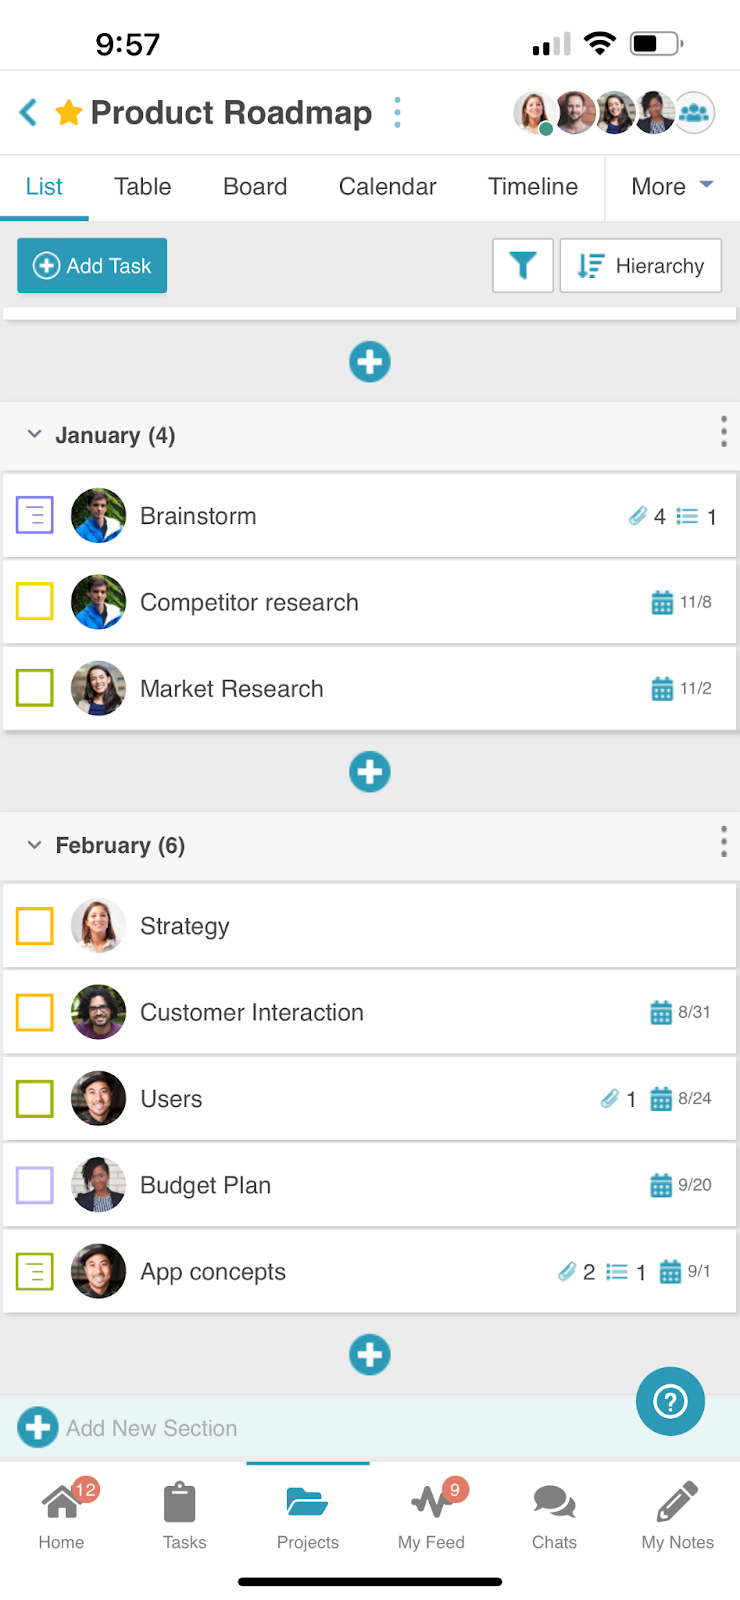Open the More views dropdown
This screenshot has height=1600, width=740.
point(672,187)
